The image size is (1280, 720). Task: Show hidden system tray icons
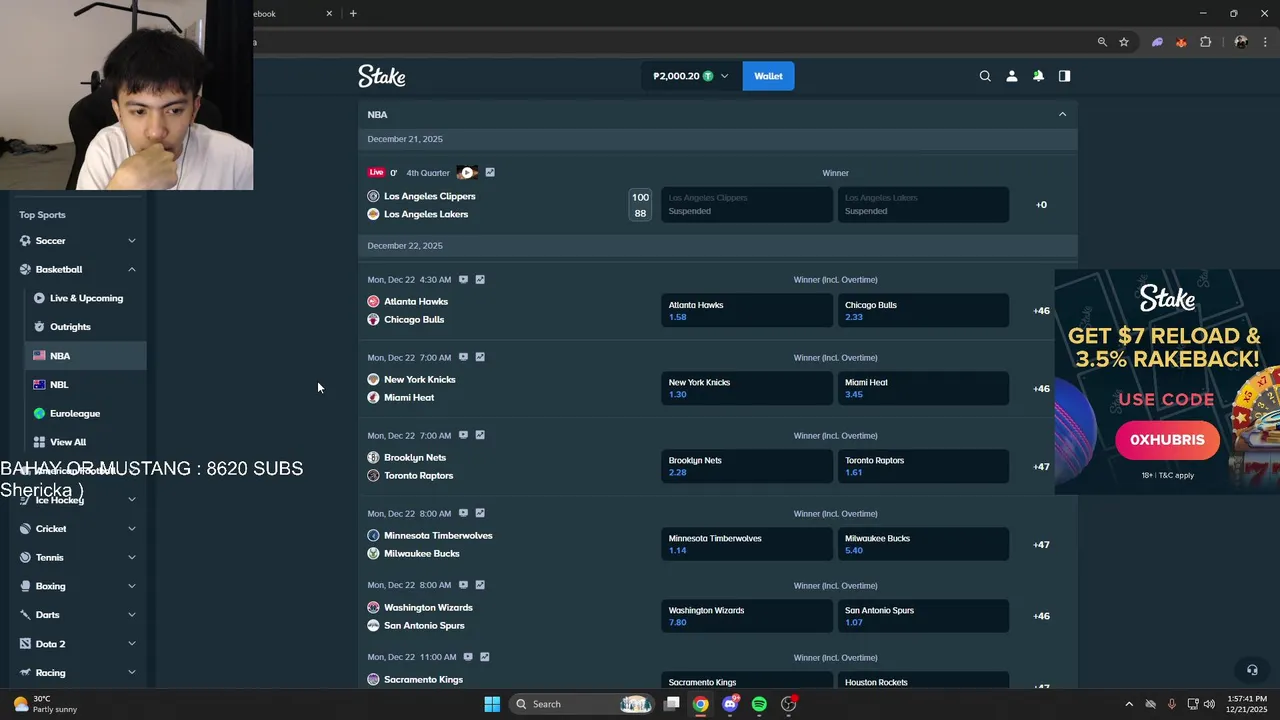point(1129,704)
